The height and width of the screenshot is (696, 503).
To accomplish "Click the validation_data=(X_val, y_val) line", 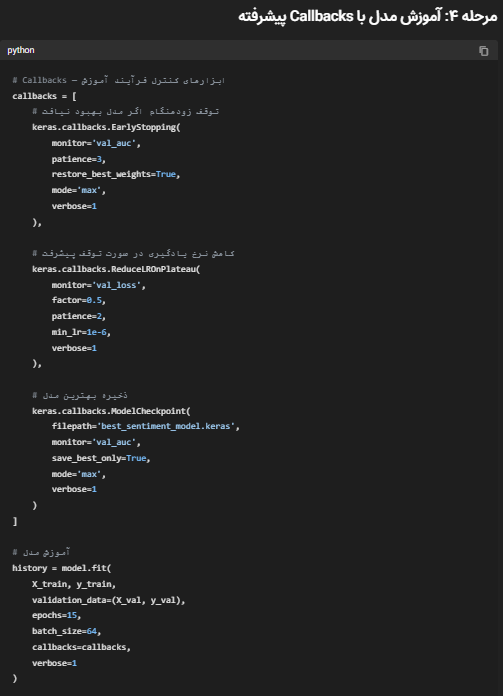I will pos(108,600).
